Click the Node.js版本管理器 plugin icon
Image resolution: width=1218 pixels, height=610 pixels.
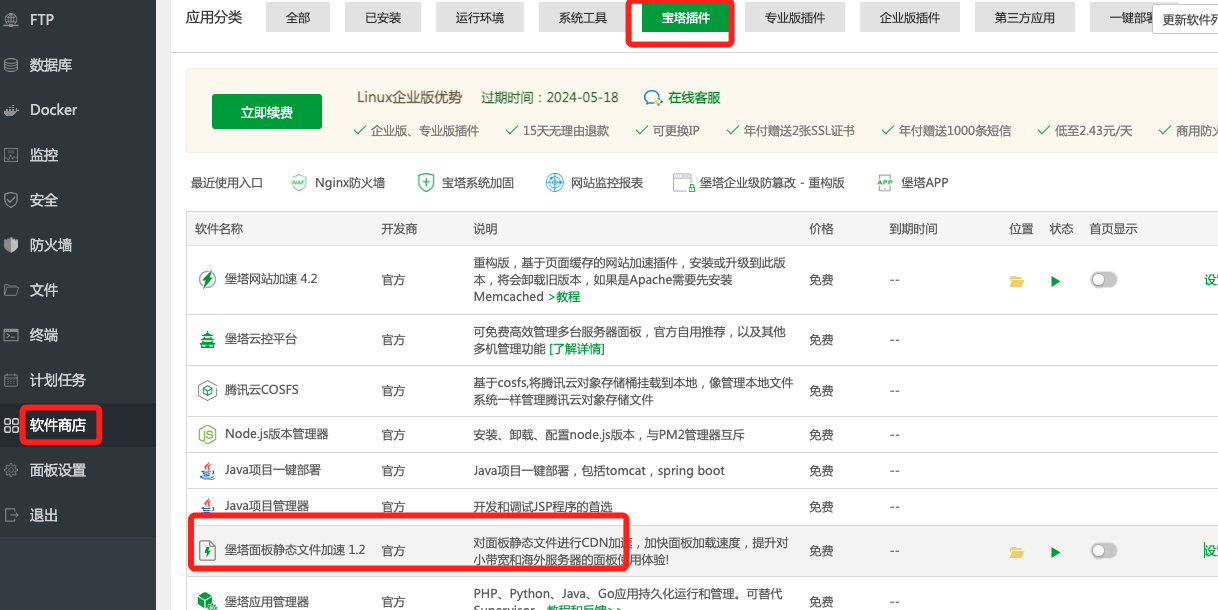coord(207,434)
